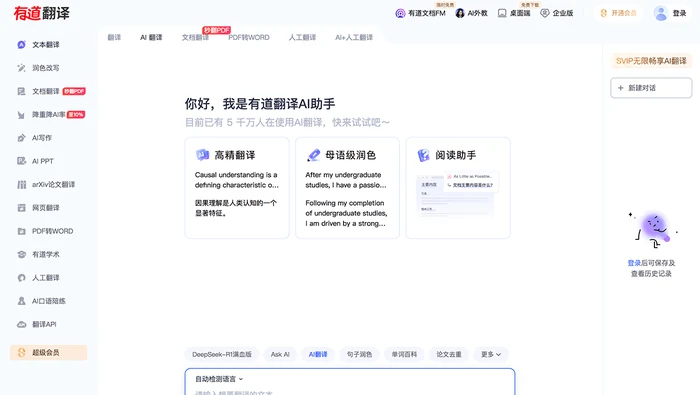Image resolution: width=700 pixels, height=395 pixels.
Task: Choose the 单词百科 chip
Action: 404,354
